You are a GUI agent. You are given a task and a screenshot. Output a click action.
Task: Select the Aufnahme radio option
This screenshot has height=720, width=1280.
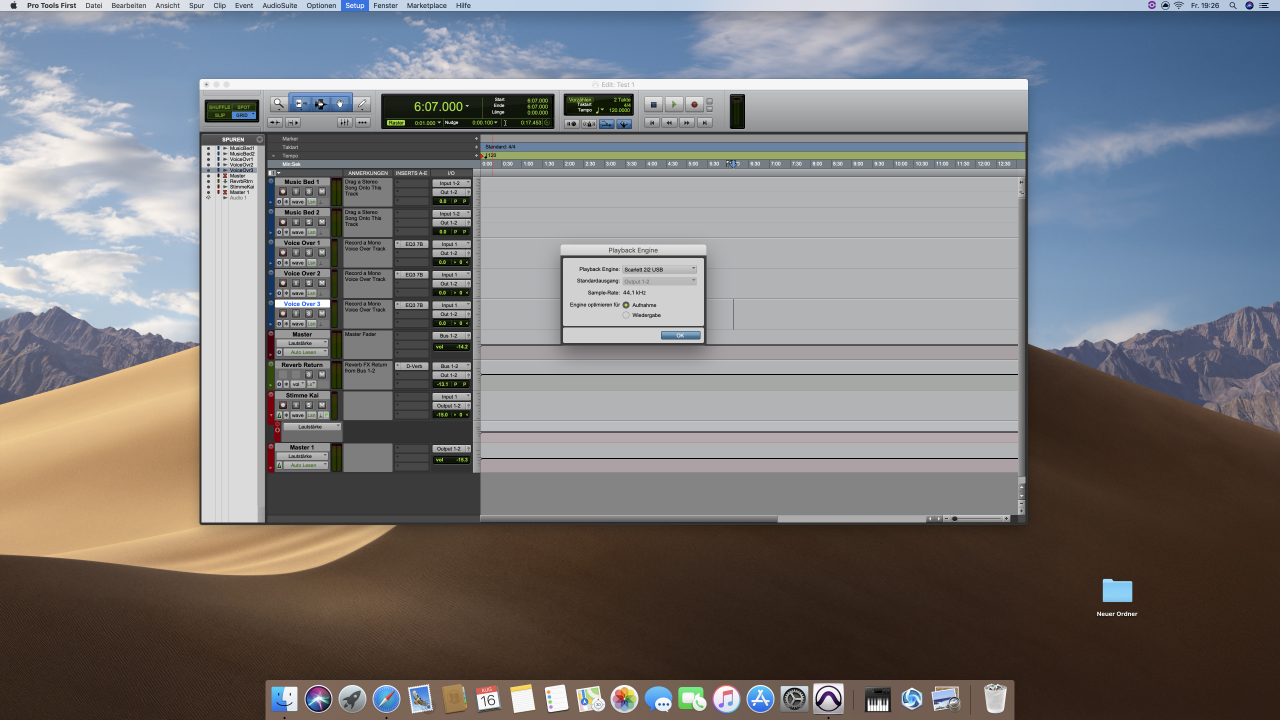click(626, 305)
